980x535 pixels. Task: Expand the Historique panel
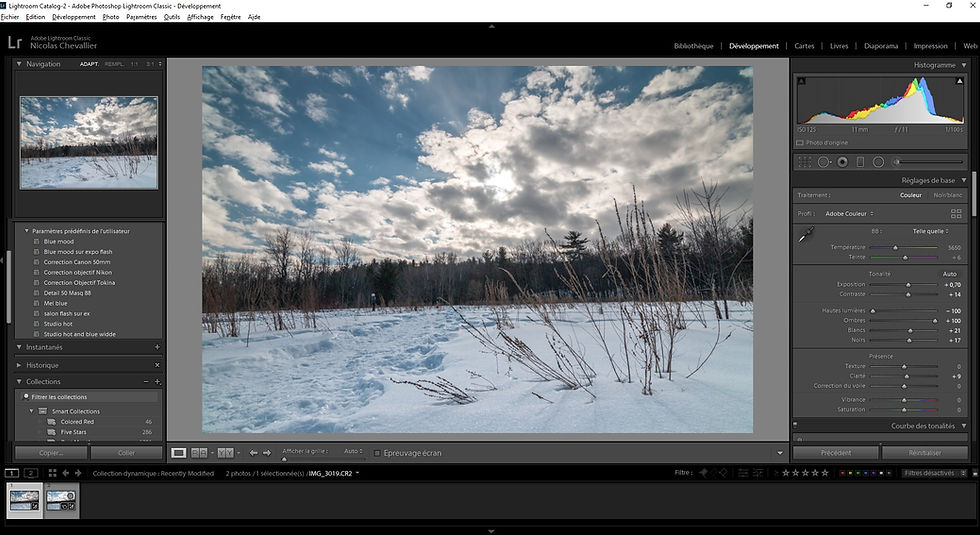tap(19, 365)
